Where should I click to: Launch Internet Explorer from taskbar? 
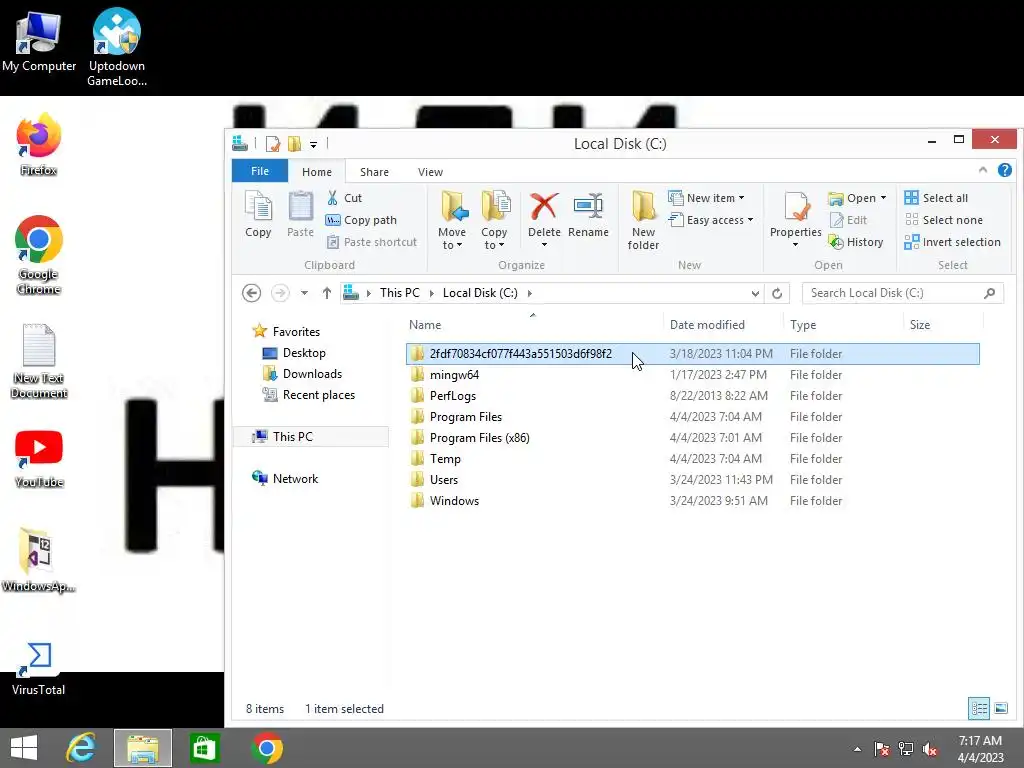(82, 748)
